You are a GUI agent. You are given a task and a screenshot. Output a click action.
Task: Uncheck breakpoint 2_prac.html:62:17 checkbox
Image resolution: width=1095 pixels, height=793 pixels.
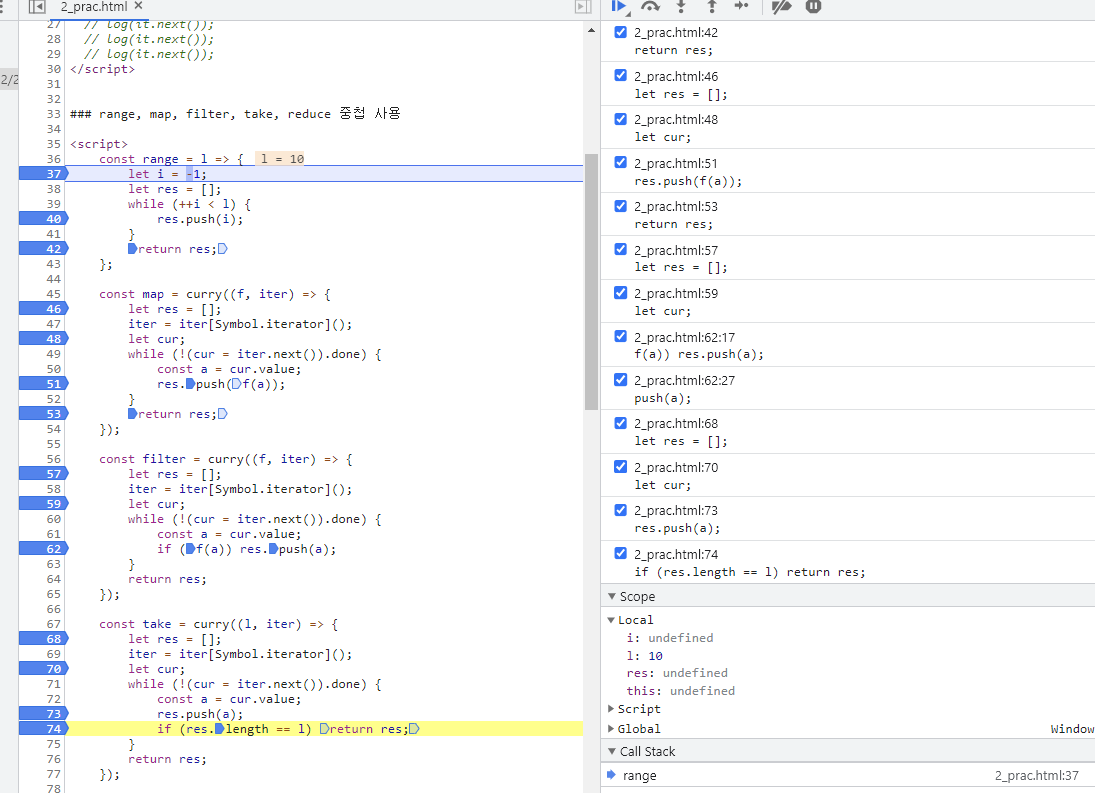coord(620,336)
